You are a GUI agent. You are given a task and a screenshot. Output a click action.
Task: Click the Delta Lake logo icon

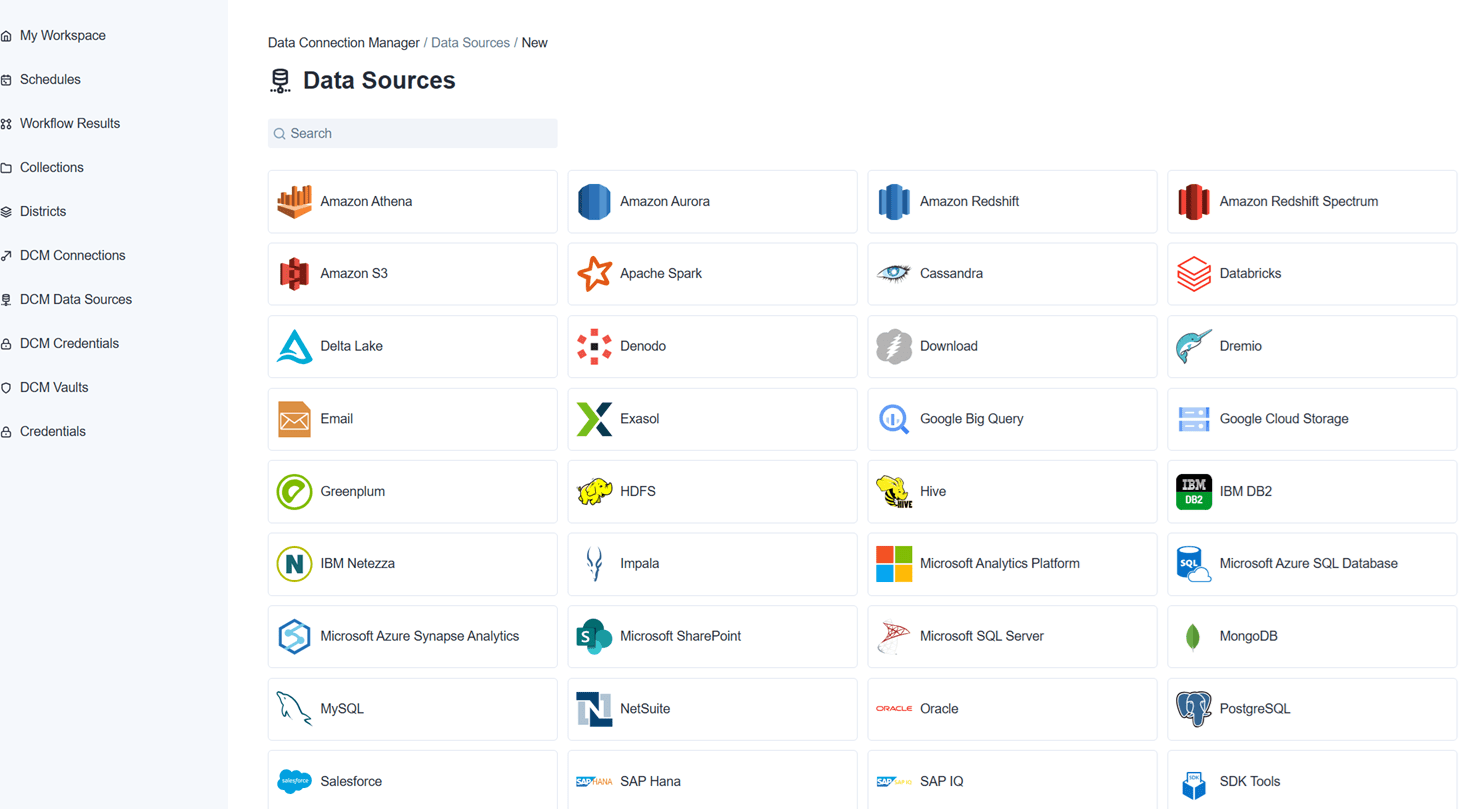click(294, 346)
